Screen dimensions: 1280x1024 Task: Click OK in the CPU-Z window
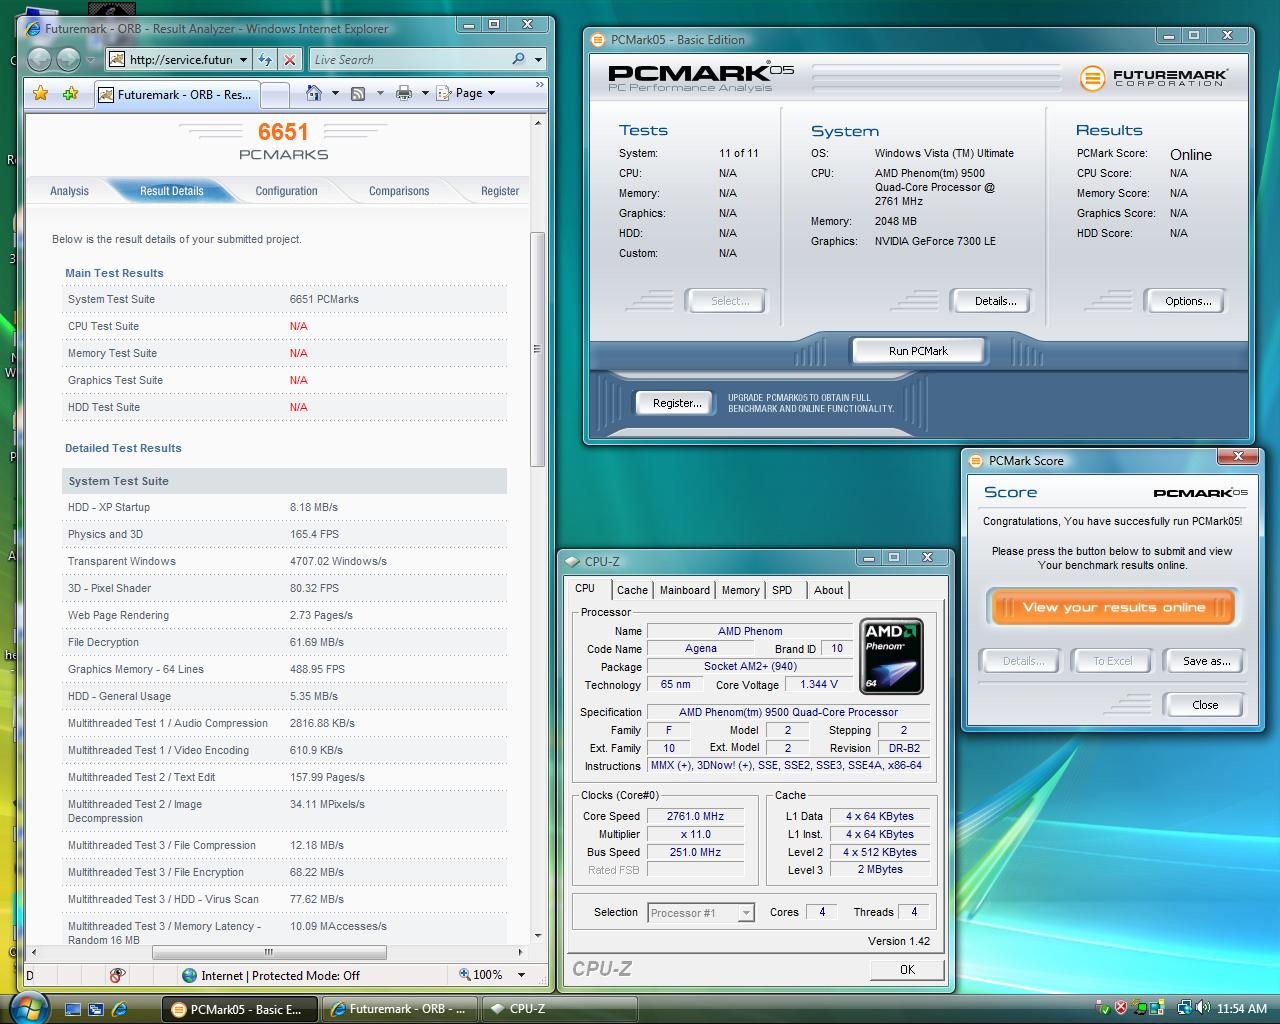(x=907, y=969)
